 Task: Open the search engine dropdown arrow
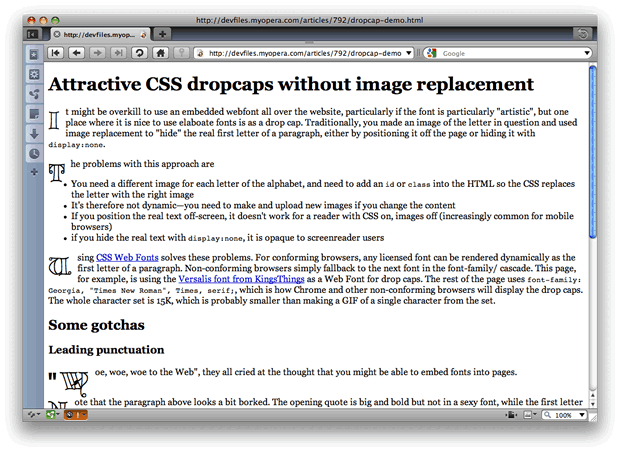coord(587,53)
